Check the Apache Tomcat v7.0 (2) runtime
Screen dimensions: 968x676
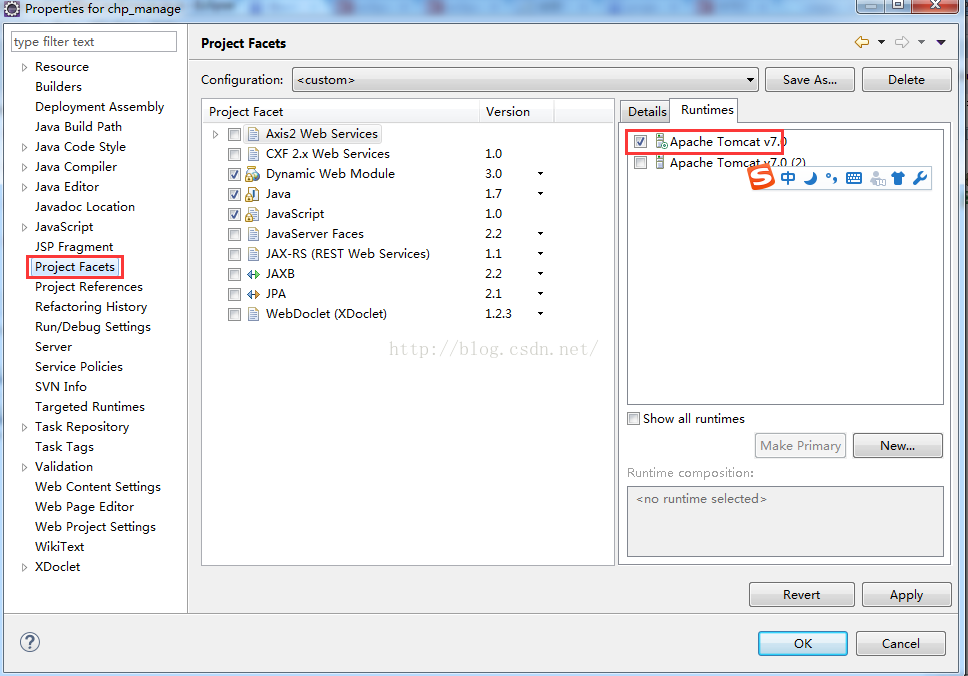640,162
